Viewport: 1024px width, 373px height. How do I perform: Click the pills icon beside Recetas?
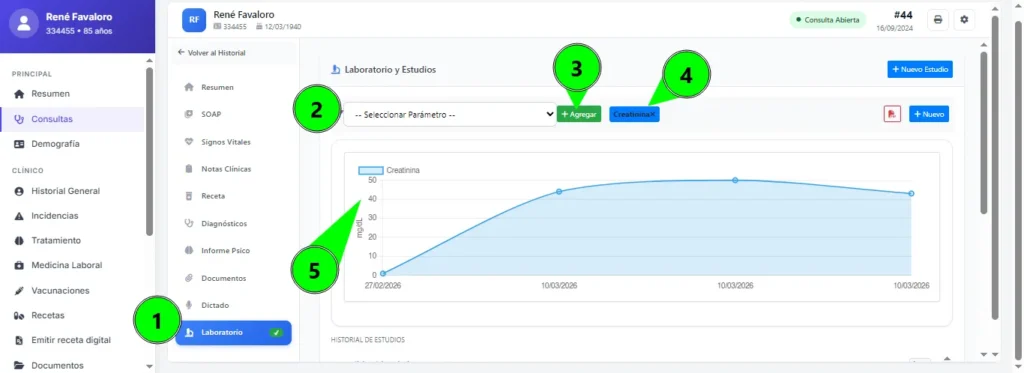pos(19,316)
